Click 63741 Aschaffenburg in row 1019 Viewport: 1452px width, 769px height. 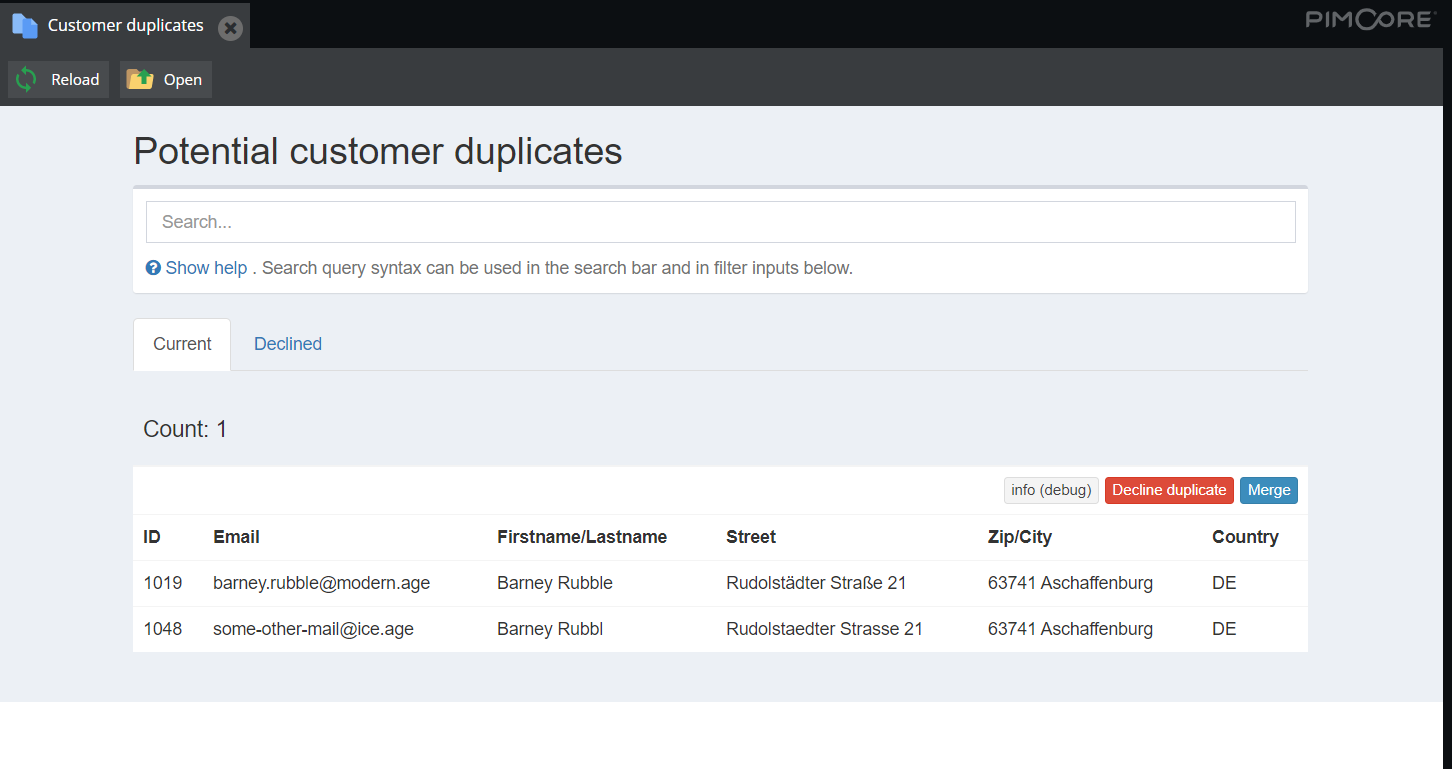click(x=1070, y=583)
